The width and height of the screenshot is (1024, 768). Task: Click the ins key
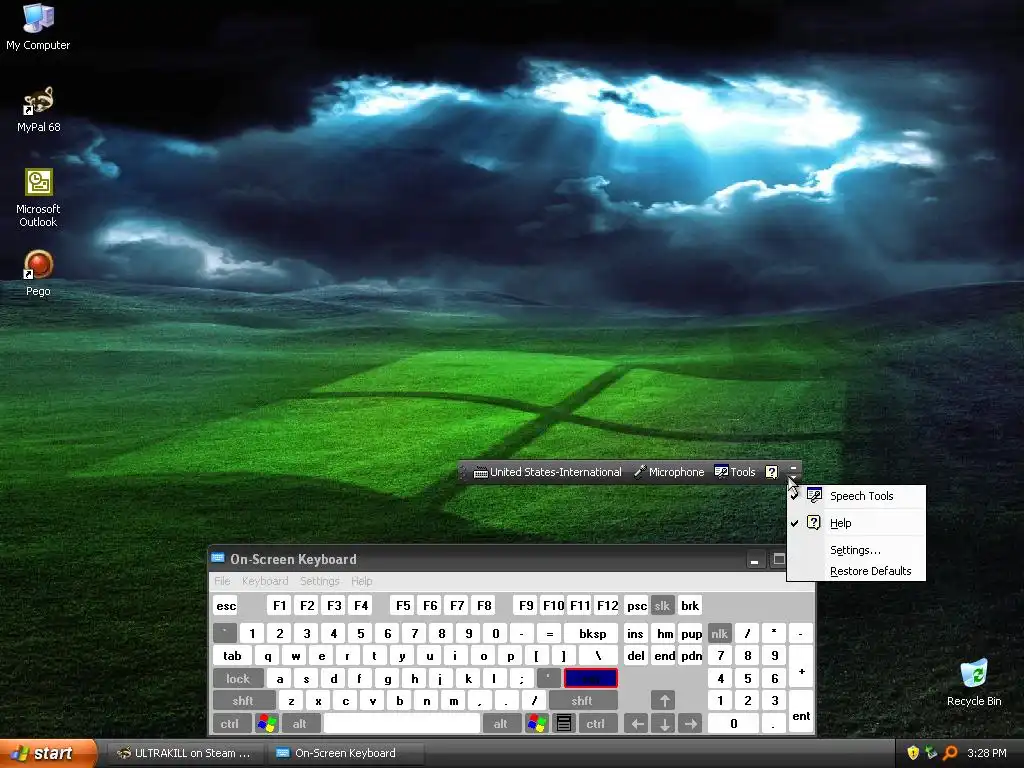click(635, 633)
